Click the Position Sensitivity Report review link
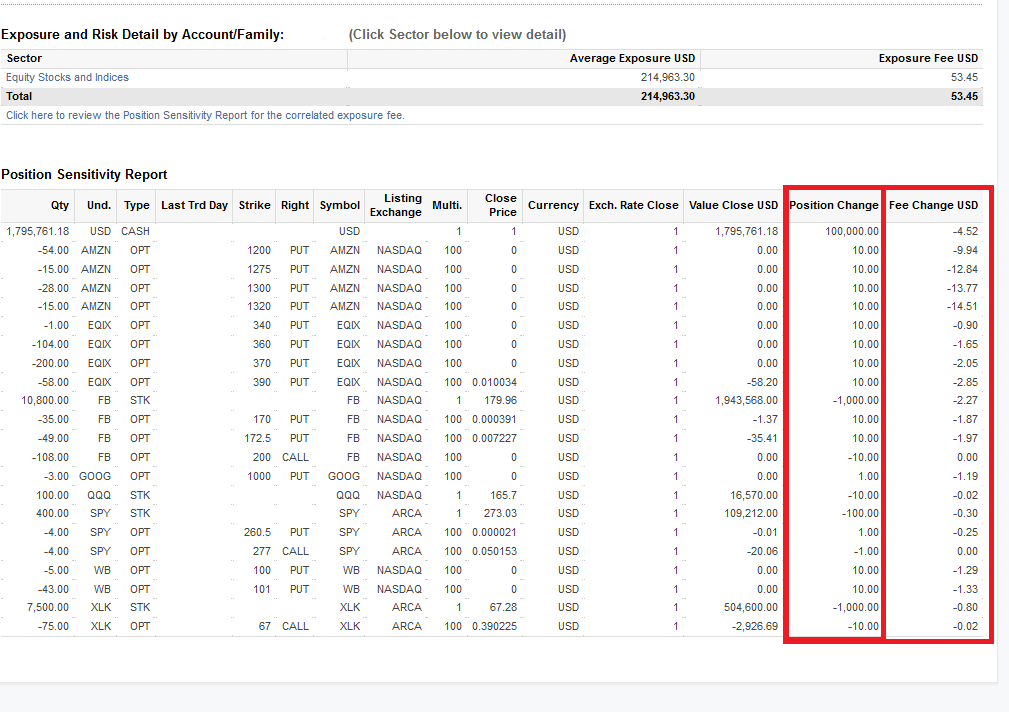This screenshot has width=1009, height=712. pos(205,115)
